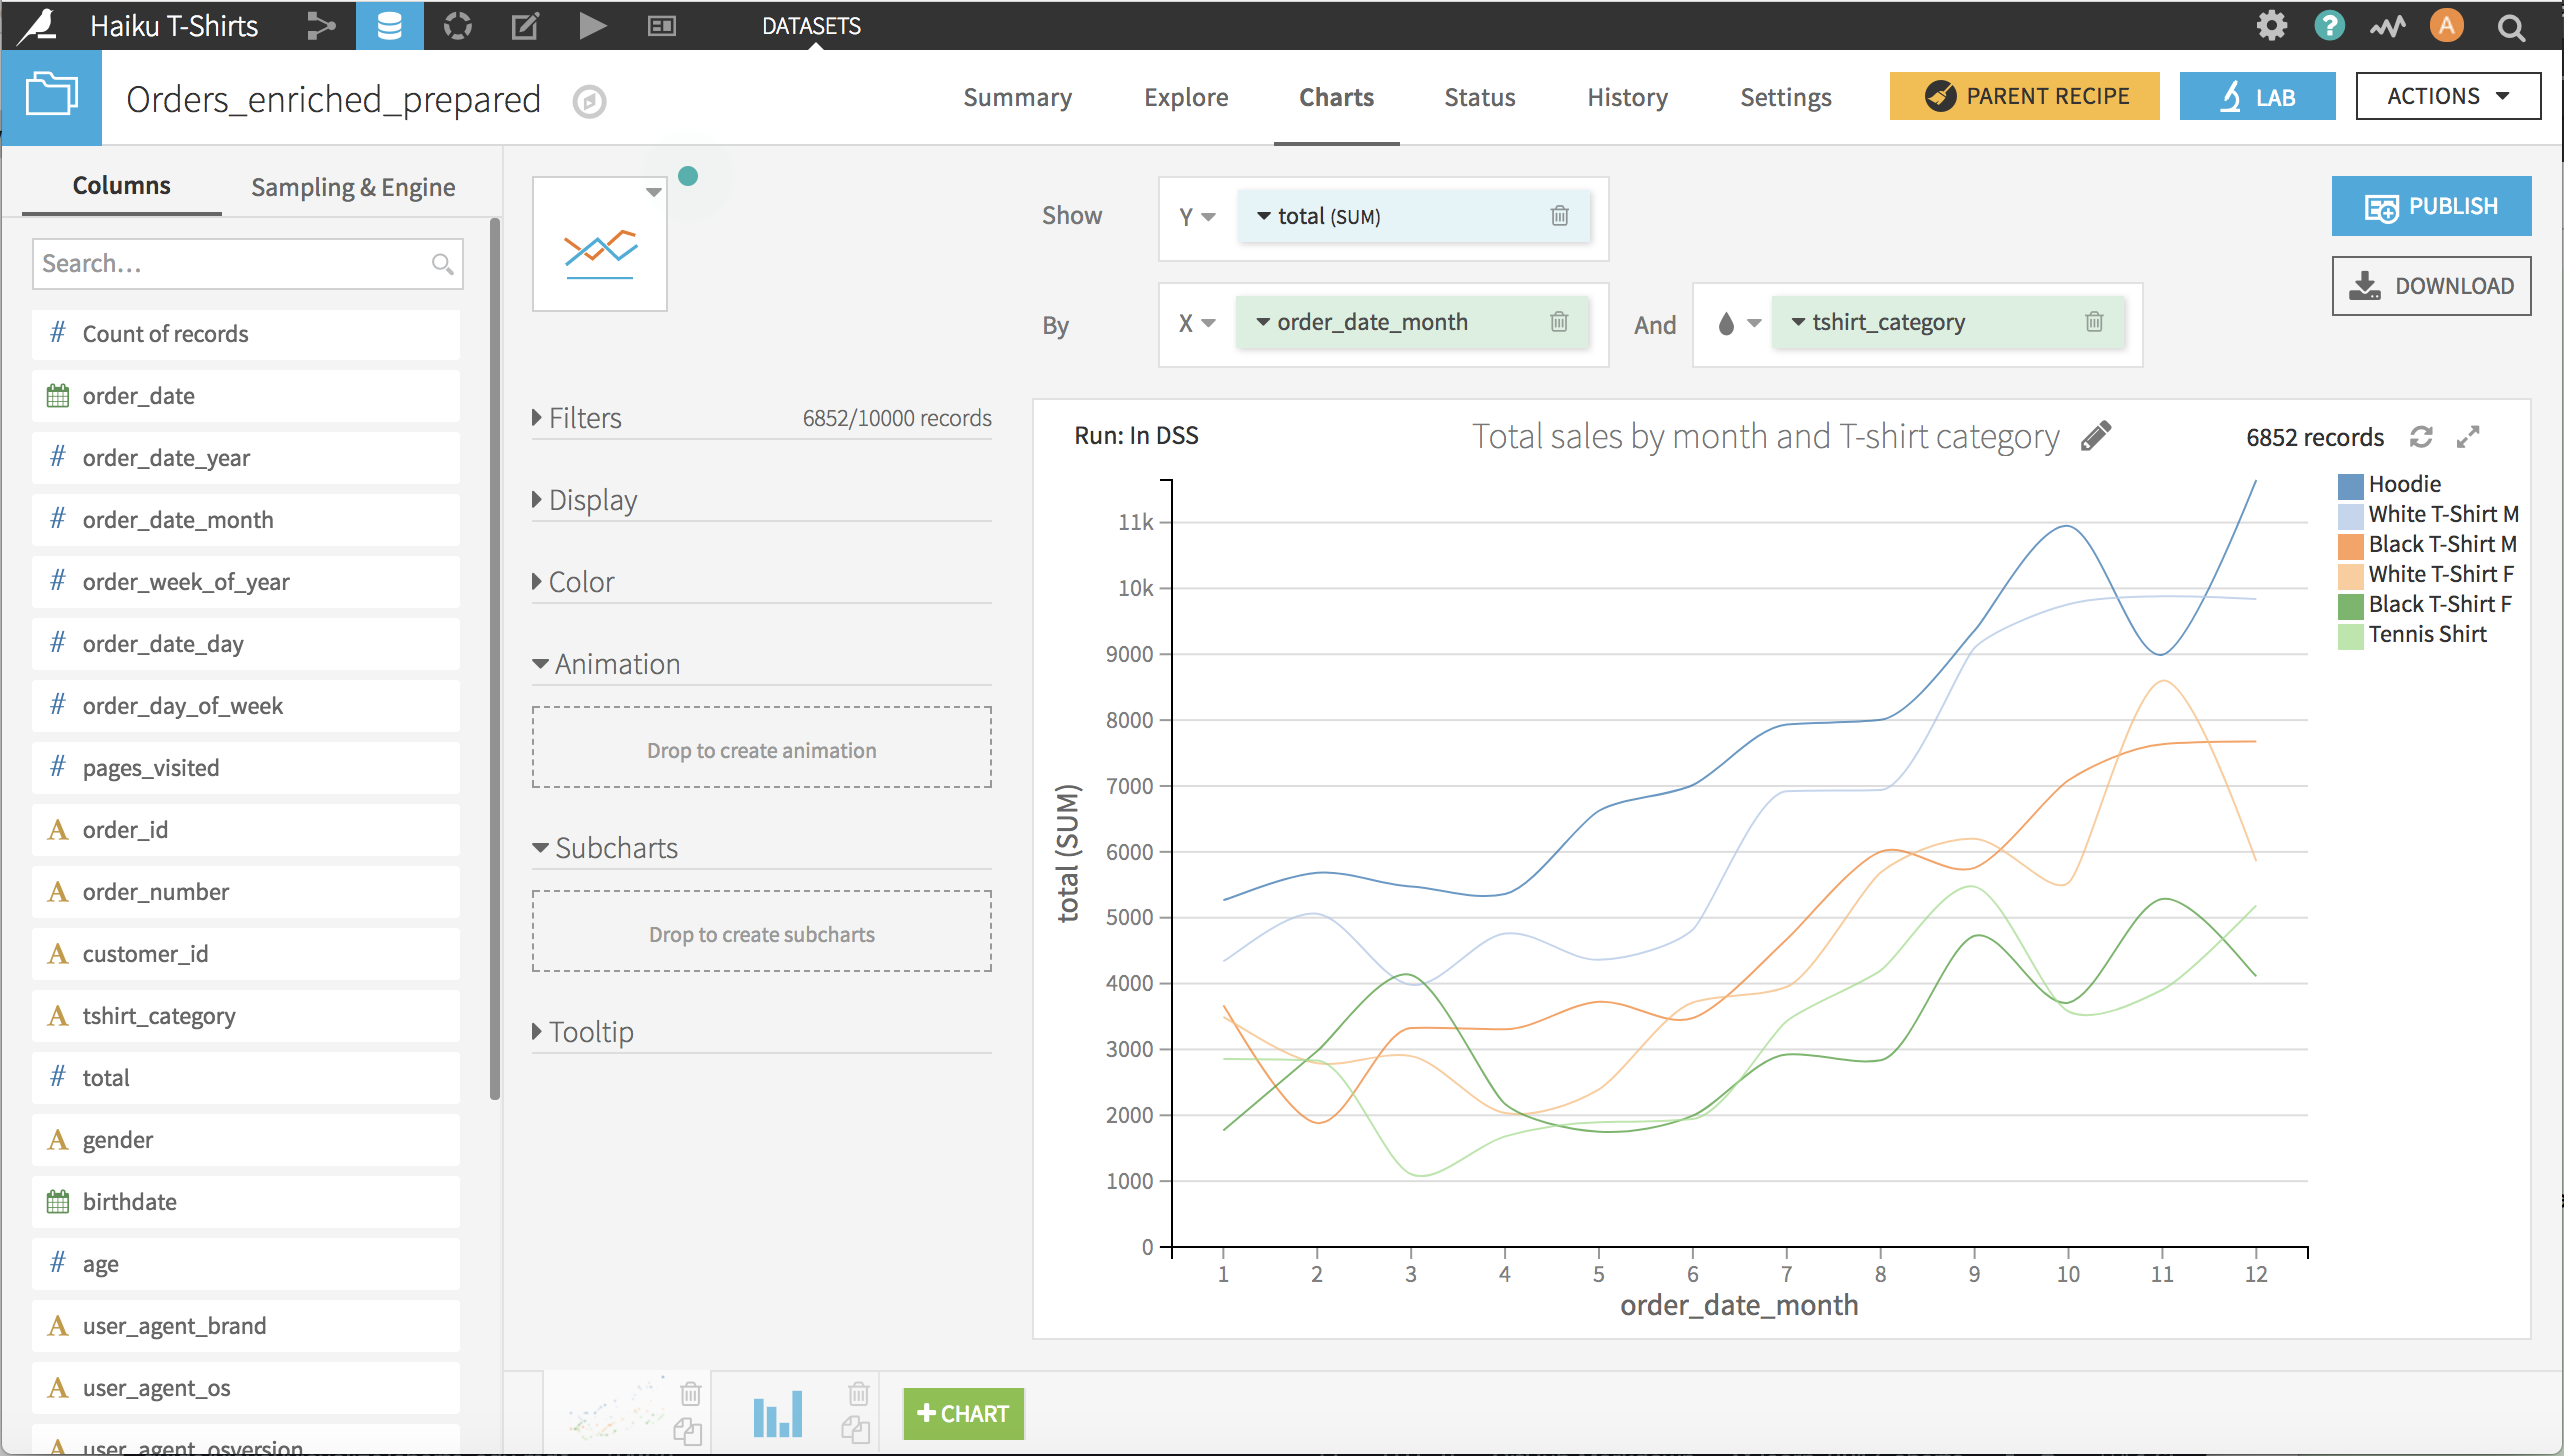Image resolution: width=2564 pixels, height=1456 pixels.
Task: Click the Actions menu button
Action: point(2446,97)
